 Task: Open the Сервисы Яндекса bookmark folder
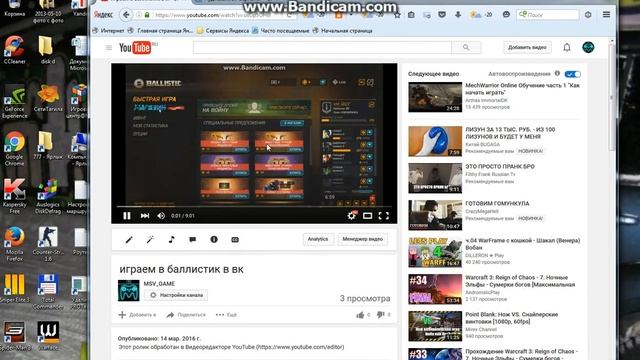pyautogui.click(x=223, y=31)
